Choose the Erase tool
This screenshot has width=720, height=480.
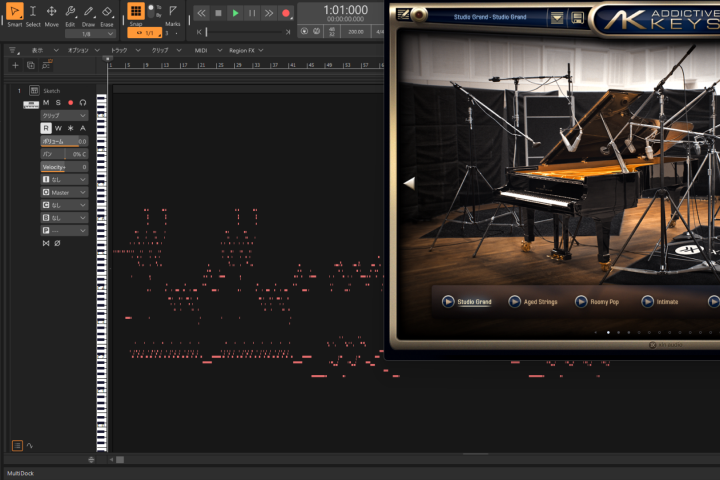click(107, 15)
